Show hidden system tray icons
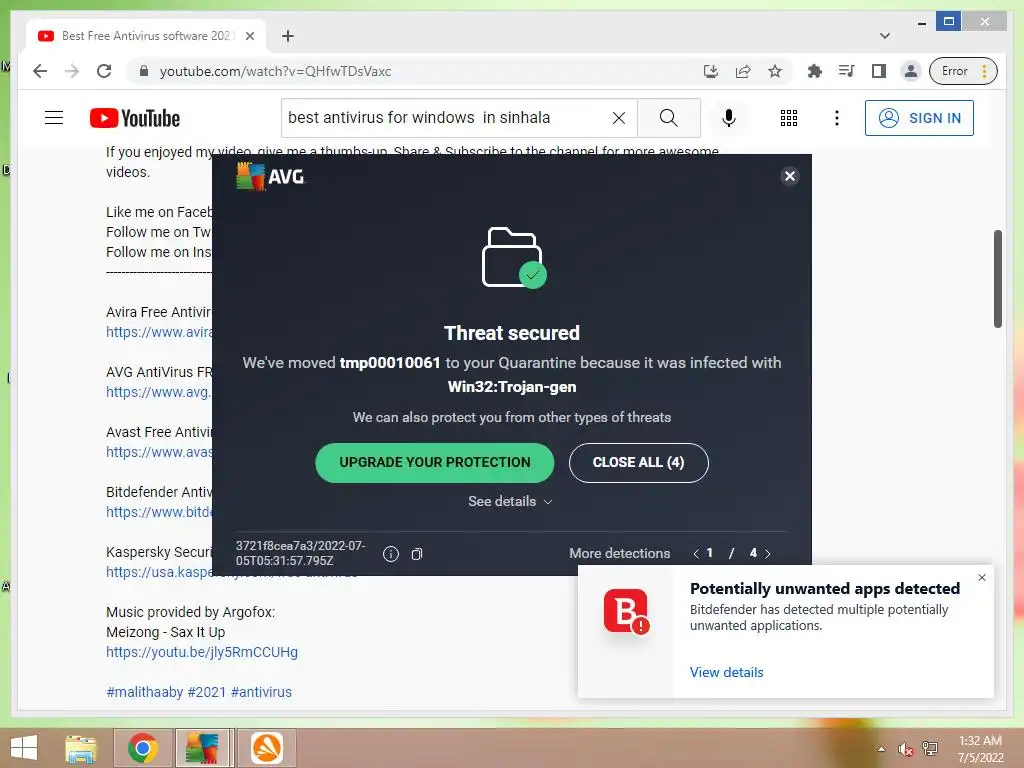The image size is (1024, 768). point(881,749)
